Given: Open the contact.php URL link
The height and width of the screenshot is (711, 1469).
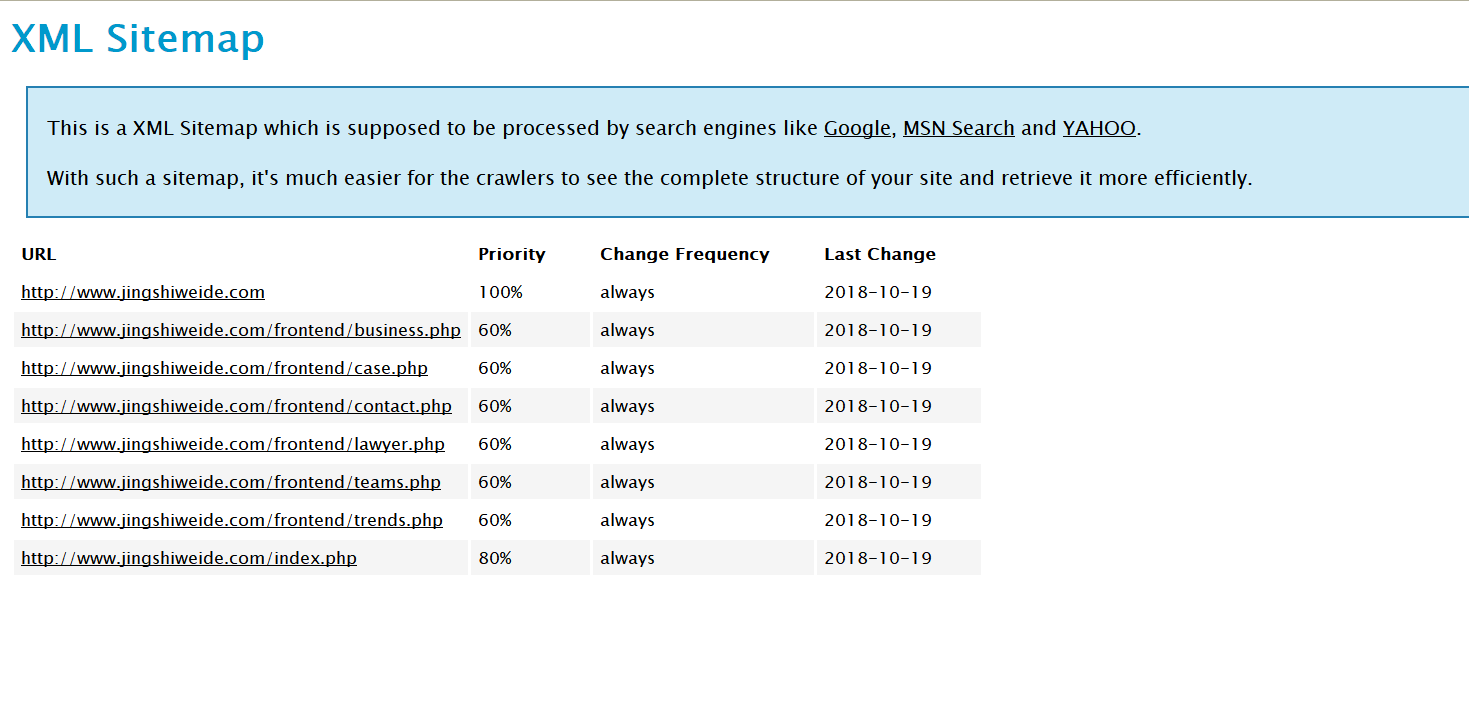Looking at the screenshot, I should (x=236, y=407).
